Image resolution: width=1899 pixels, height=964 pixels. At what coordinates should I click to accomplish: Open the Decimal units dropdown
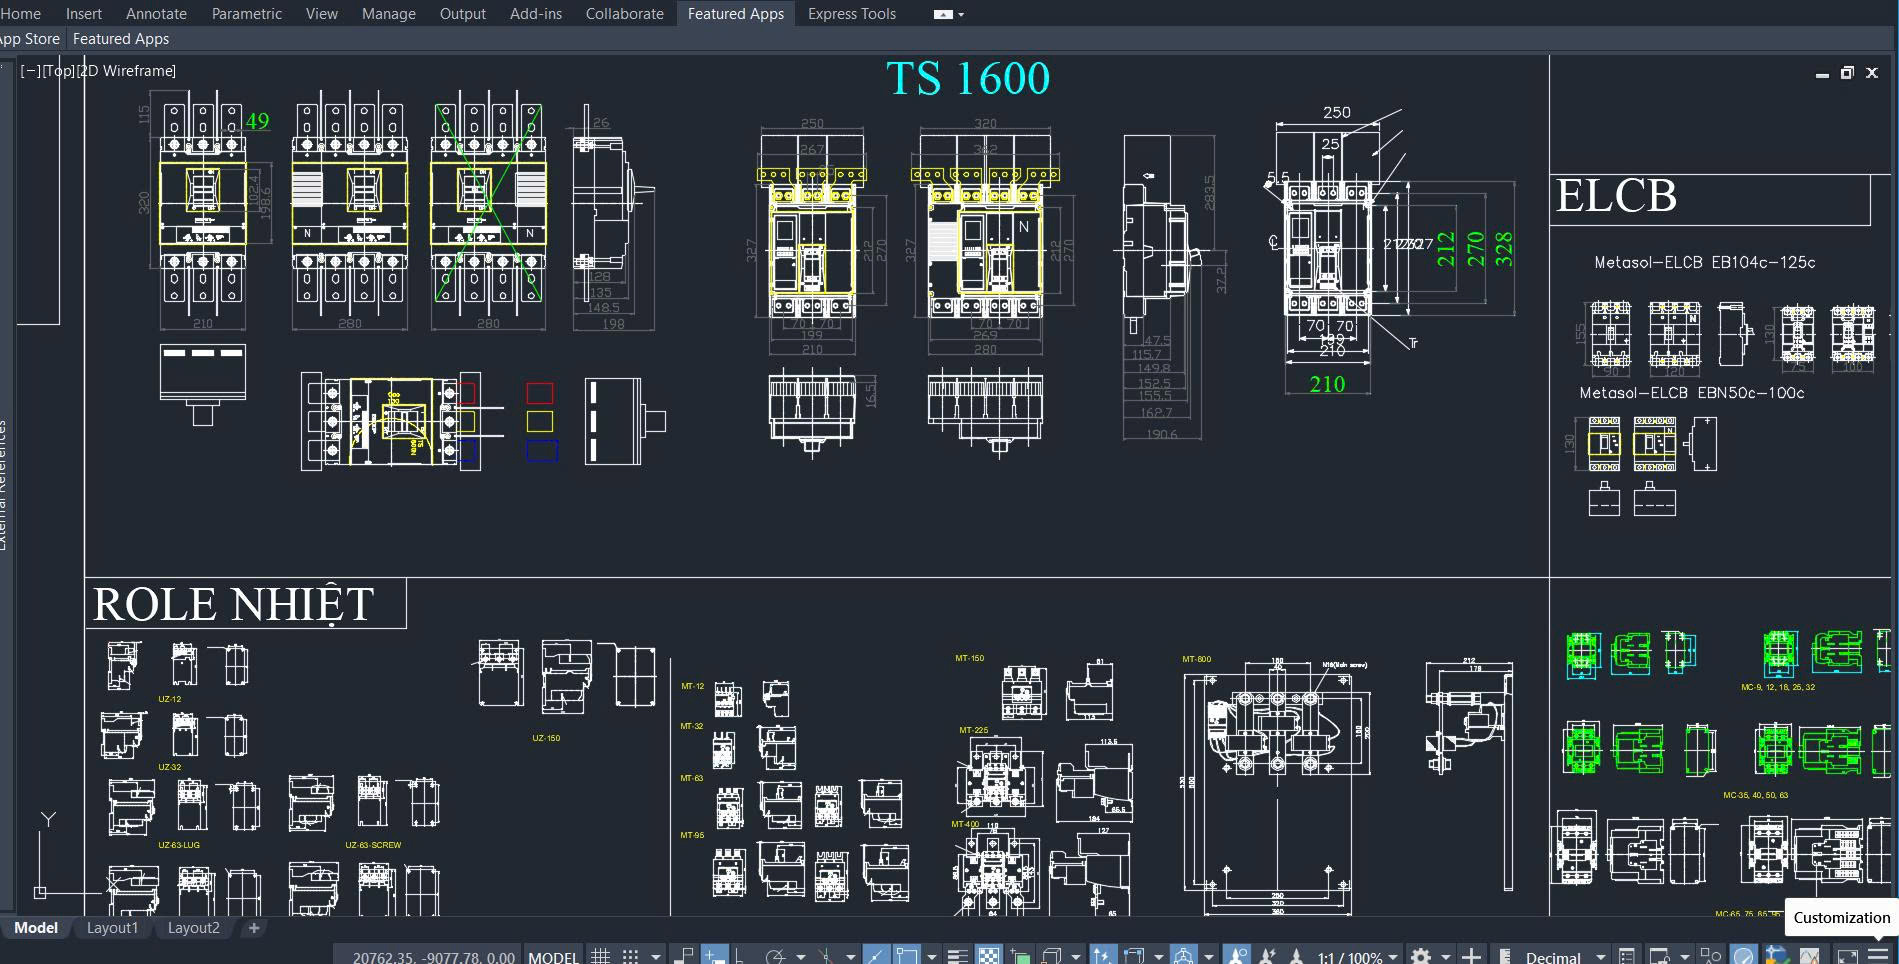click(1565, 957)
